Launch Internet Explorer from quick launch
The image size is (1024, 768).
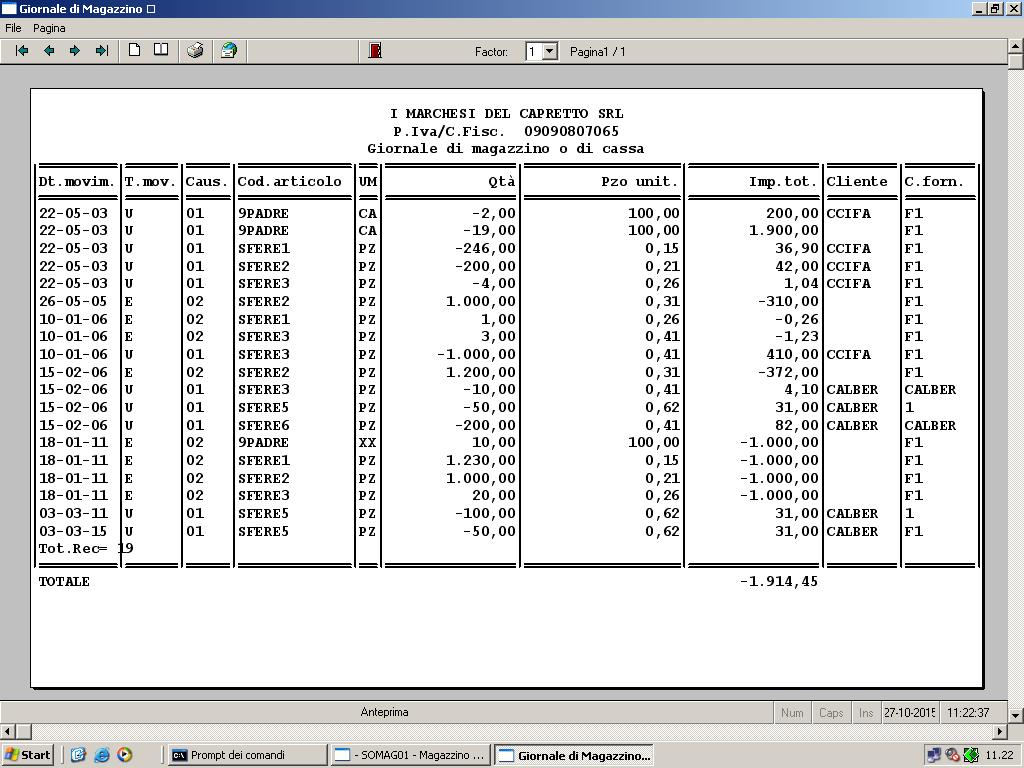coord(101,755)
